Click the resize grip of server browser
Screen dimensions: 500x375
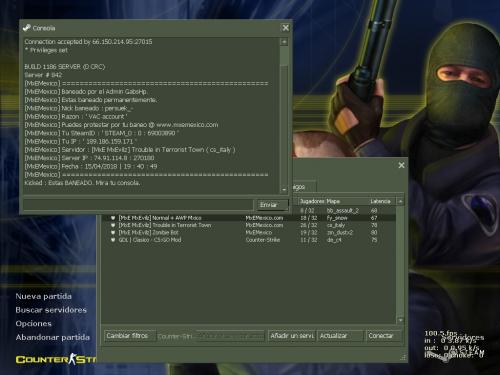click(x=403, y=358)
